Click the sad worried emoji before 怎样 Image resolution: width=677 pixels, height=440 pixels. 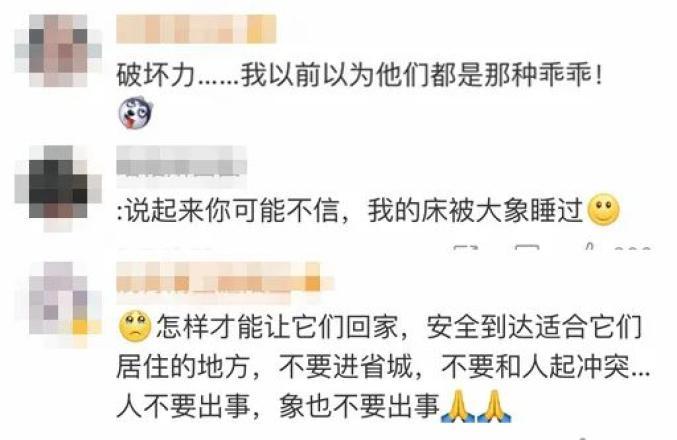click(x=135, y=326)
